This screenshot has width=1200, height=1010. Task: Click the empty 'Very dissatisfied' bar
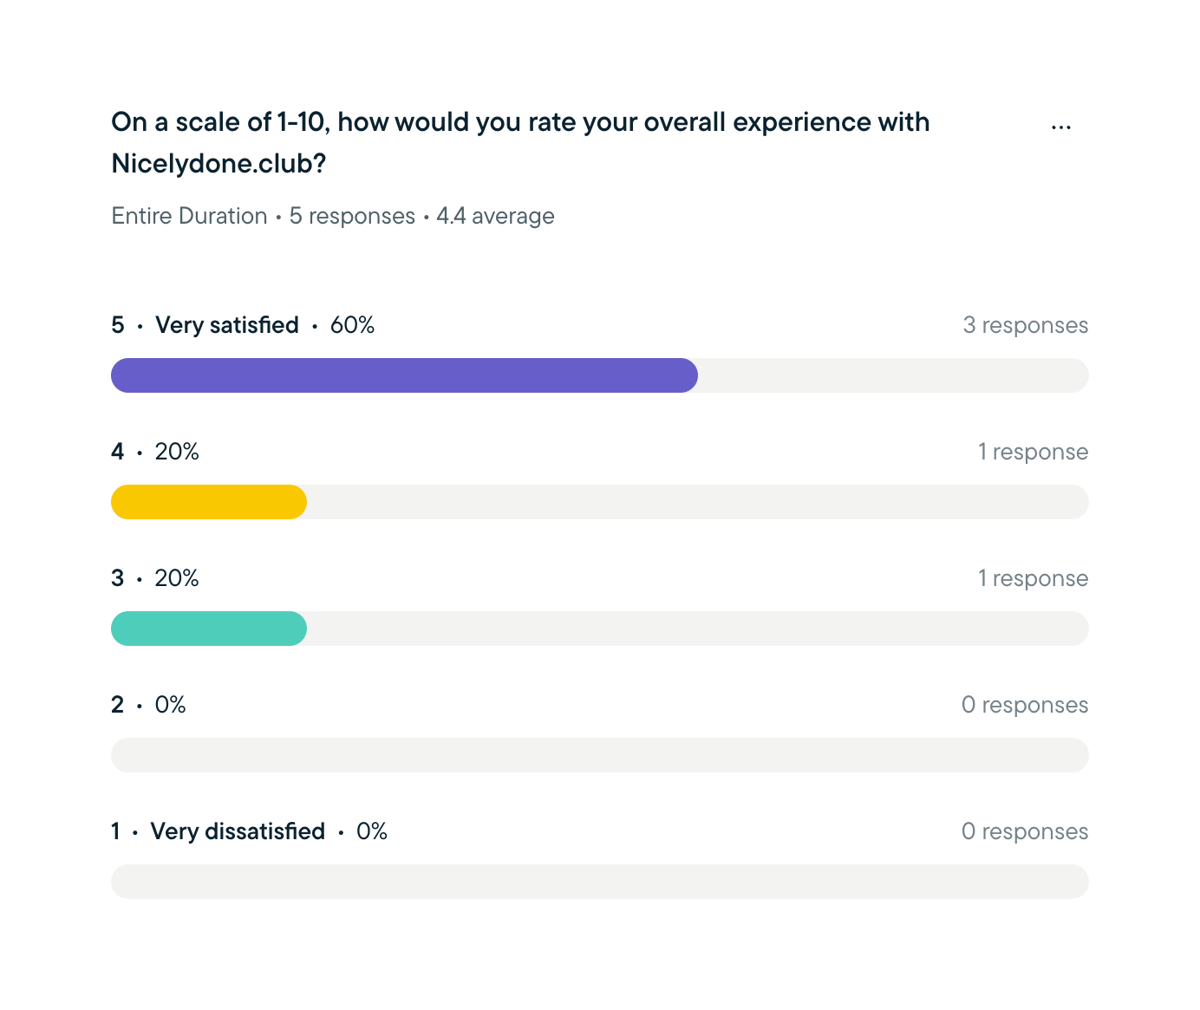click(599, 881)
